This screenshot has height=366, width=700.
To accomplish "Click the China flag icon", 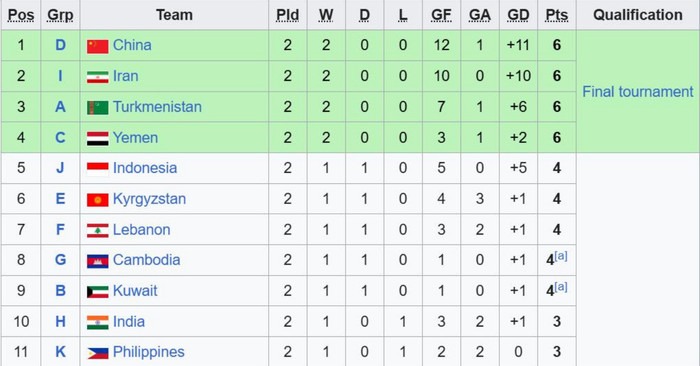I will [97, 46].
